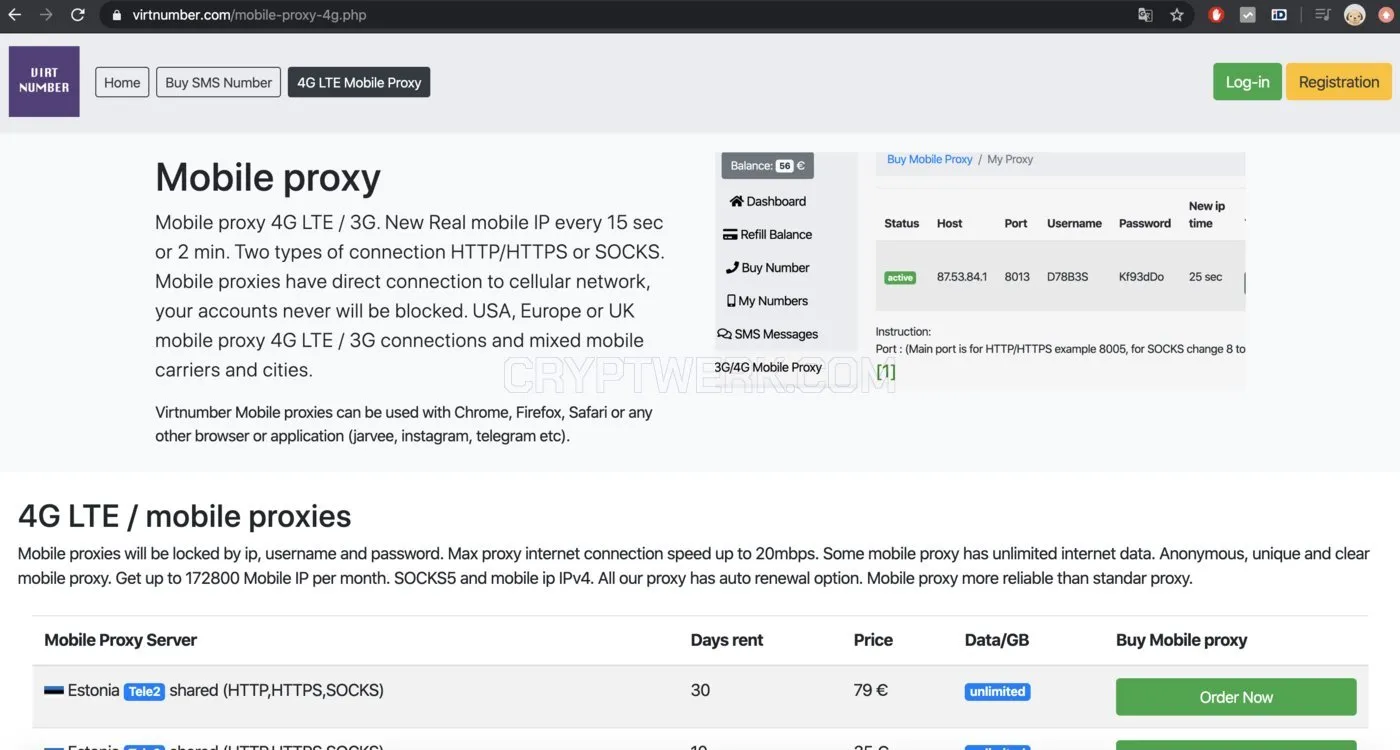Click My Numbers in the preview sidebar
The image size is (1400, 750).
(768, 300)
